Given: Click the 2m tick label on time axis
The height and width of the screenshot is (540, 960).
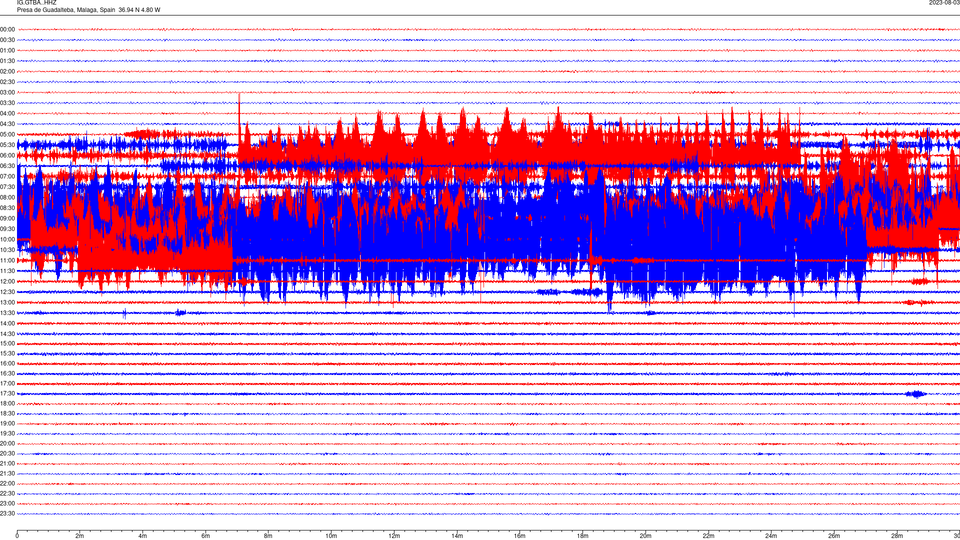Looking at the screenshot, I should click(x=80, y=536).
